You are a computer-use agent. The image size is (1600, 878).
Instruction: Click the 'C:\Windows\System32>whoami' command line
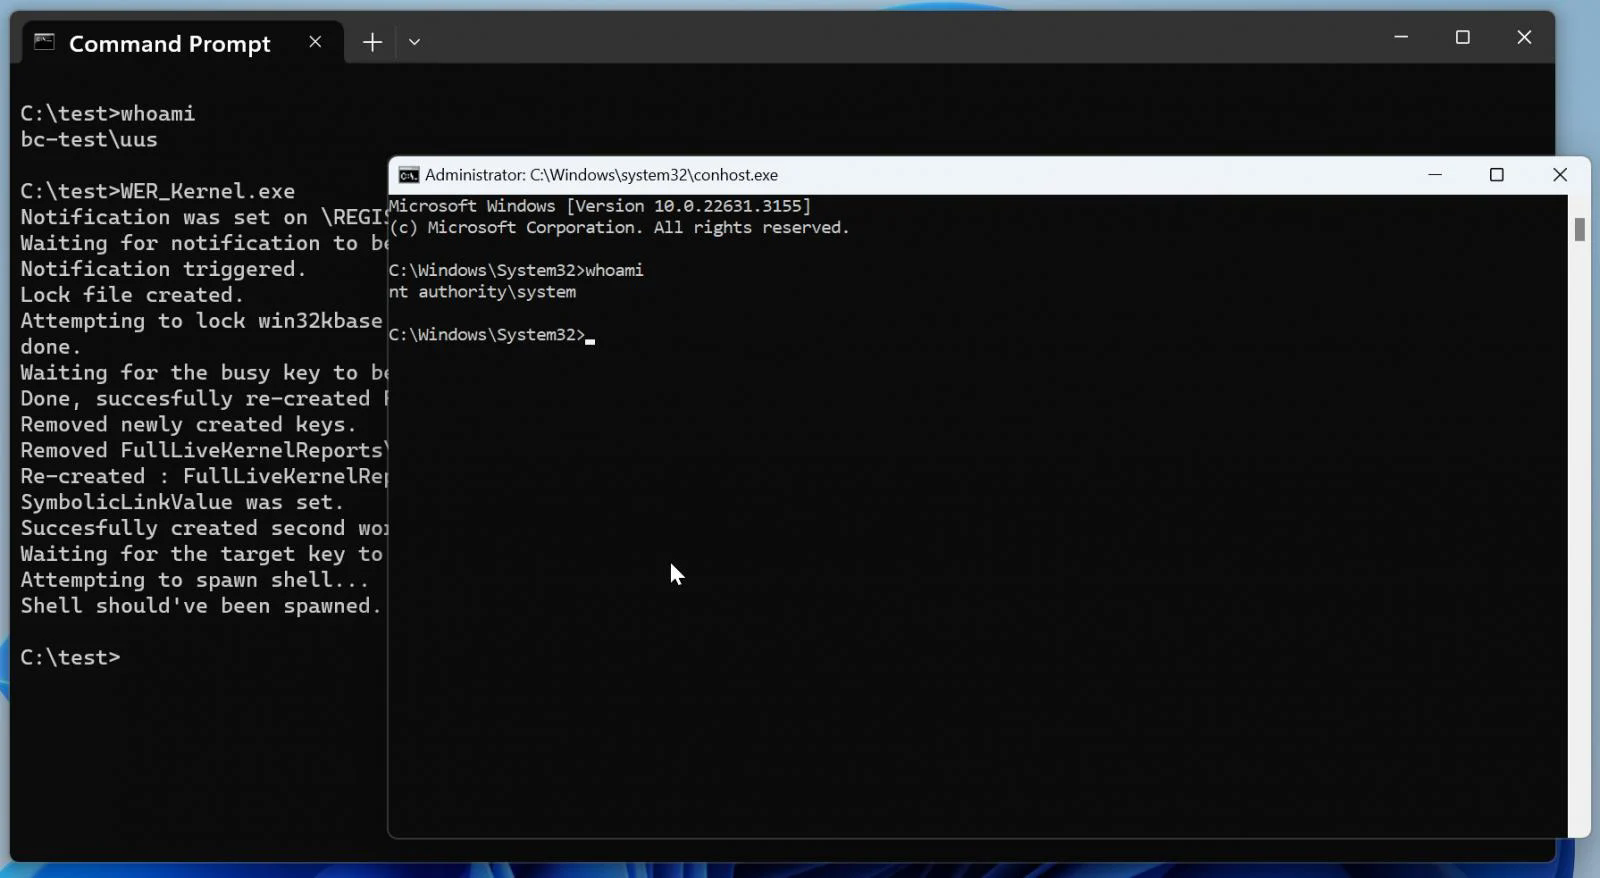(x=516, y=270)
